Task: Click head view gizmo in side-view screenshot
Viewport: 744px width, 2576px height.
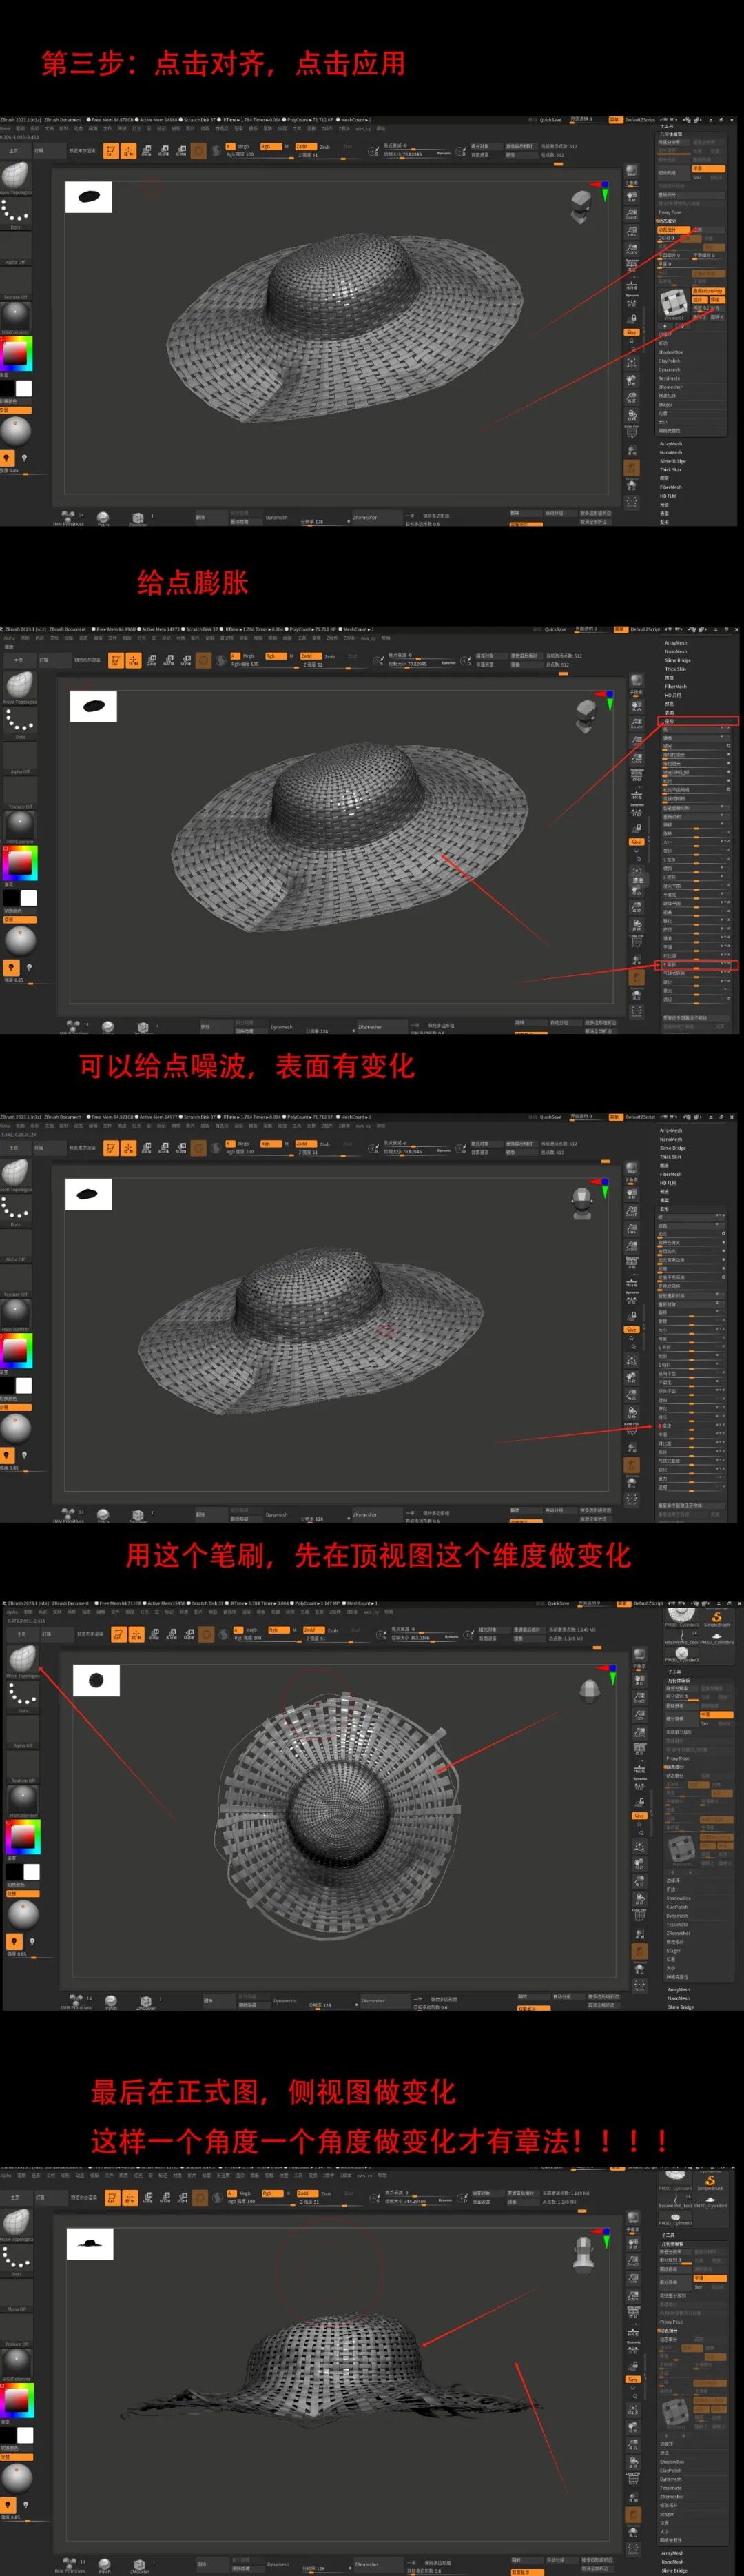Action: (583, 2255)
